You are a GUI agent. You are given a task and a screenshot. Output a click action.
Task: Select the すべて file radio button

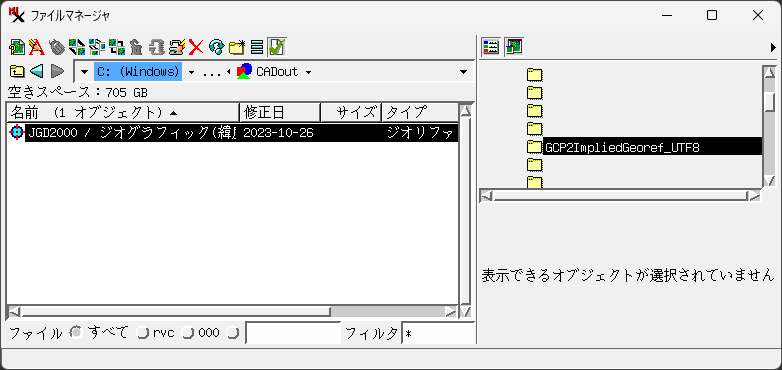point(75,333)
